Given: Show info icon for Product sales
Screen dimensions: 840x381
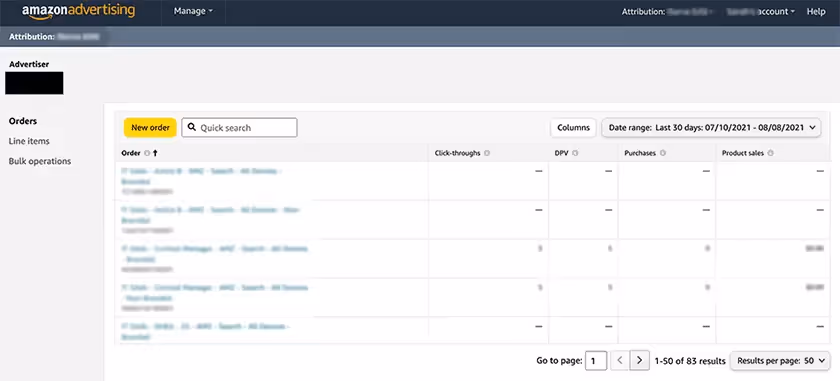Looking at the screenshot, I should [x=770, y=153].
